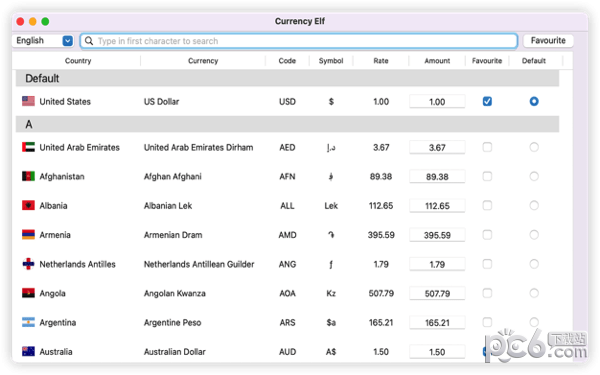Set Albania as the default

click(534, 205)
